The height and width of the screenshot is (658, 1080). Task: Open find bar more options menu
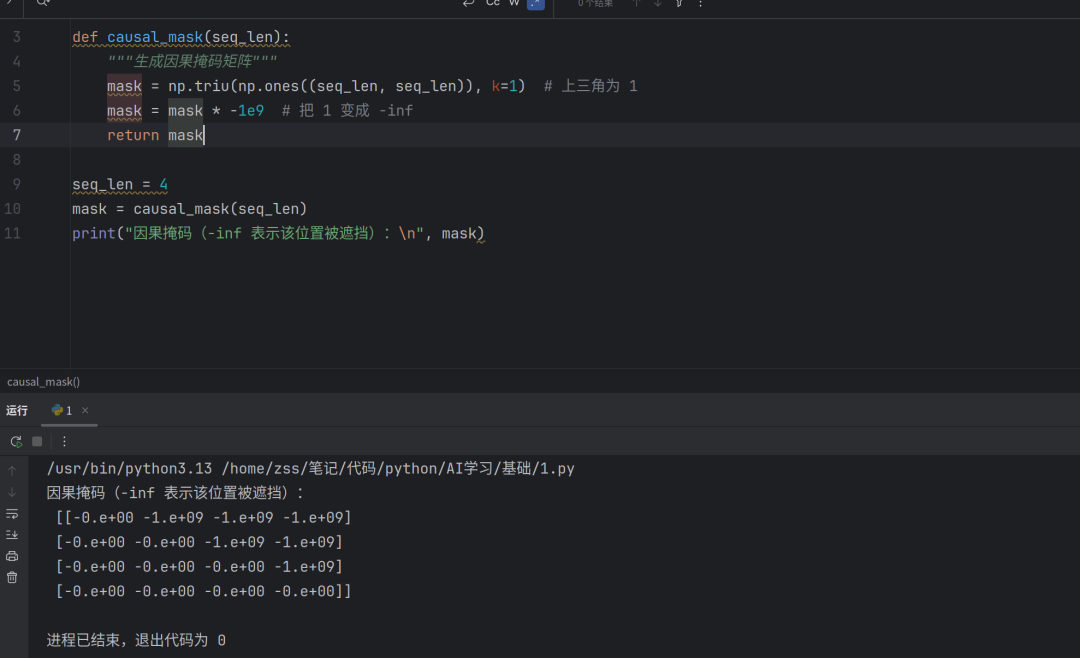tap(700, 3)
